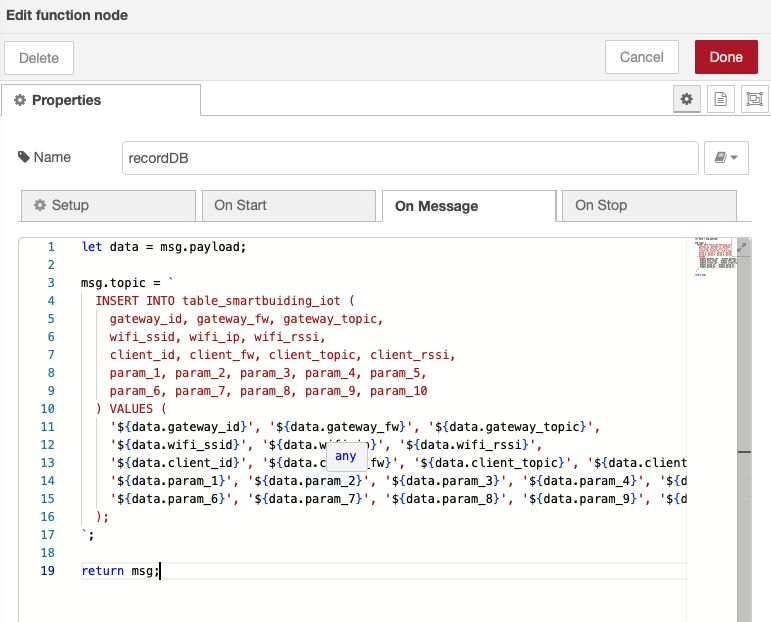Click the 'param_1, param_2, param_3' line
The width and height of the screenshot is (771, 622).
tap(268, 373)
